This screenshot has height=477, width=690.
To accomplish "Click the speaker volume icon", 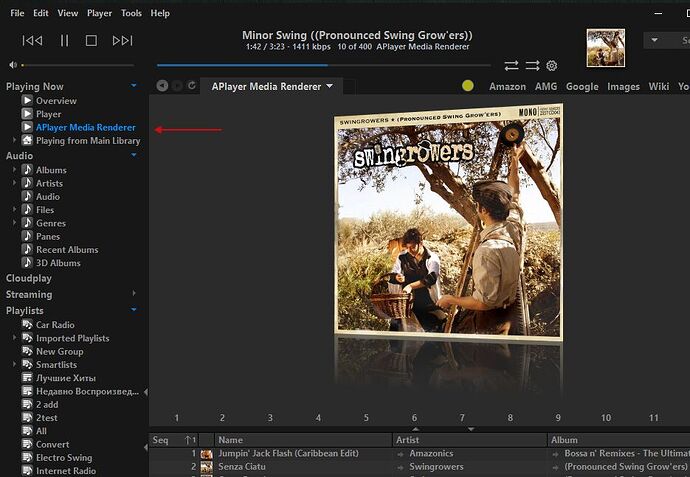I will 12,65.
